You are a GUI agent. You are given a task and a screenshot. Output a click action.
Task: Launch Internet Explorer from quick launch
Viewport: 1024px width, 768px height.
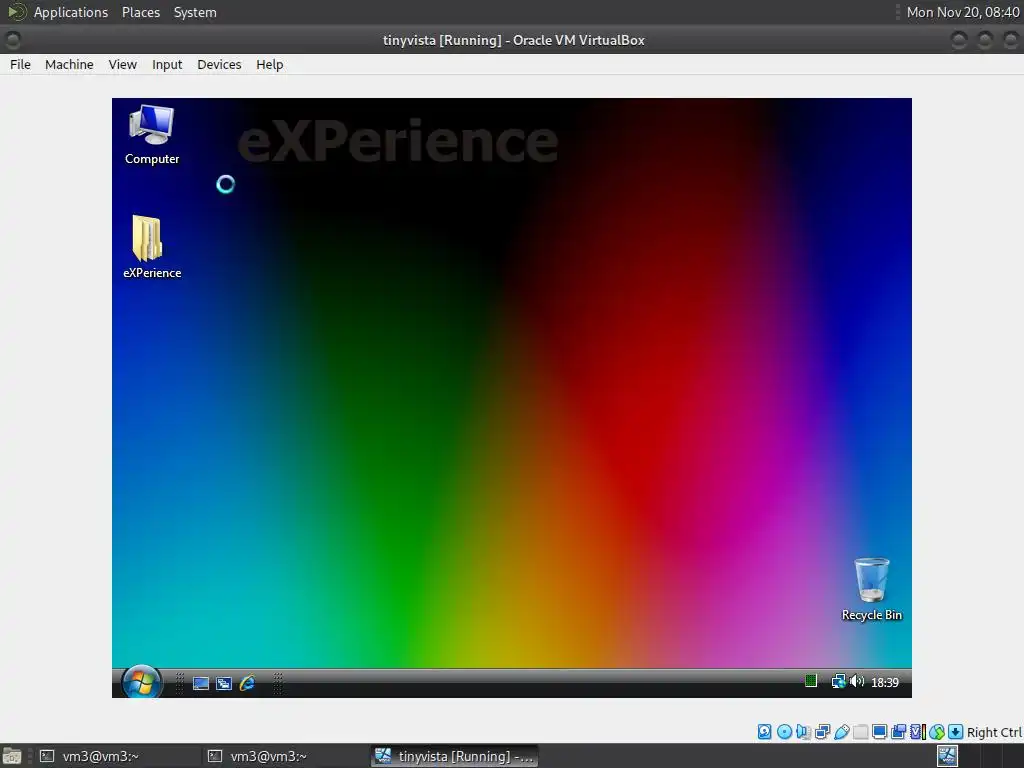point(247,683)
